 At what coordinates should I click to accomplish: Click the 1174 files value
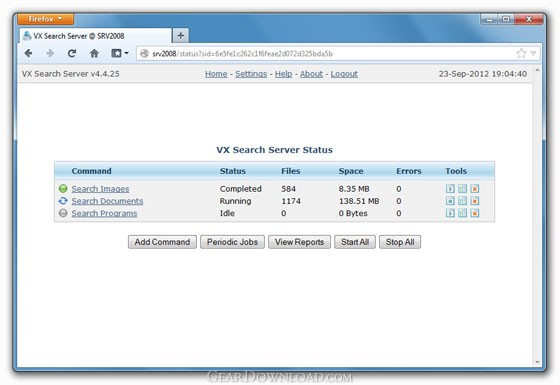pyautogui.click(x=291, y=201)
